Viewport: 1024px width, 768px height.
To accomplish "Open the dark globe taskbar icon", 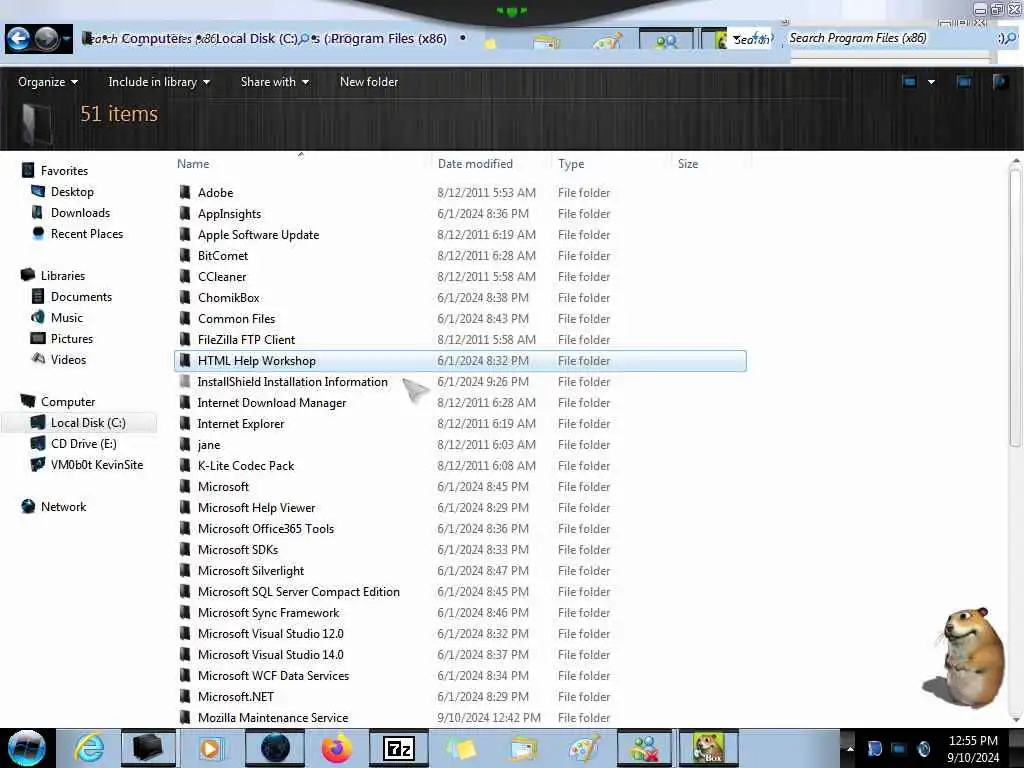I will (275, 748).
